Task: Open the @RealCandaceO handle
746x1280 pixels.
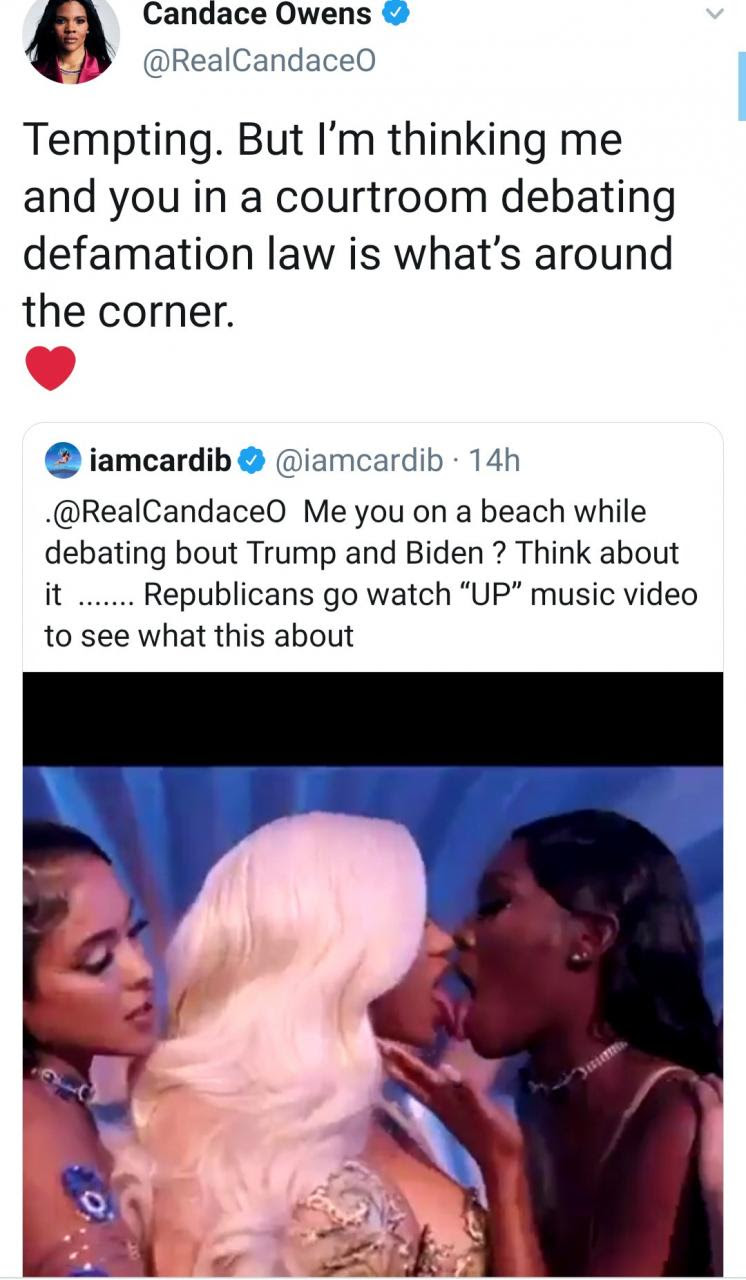Action: (x=260, y=62)
